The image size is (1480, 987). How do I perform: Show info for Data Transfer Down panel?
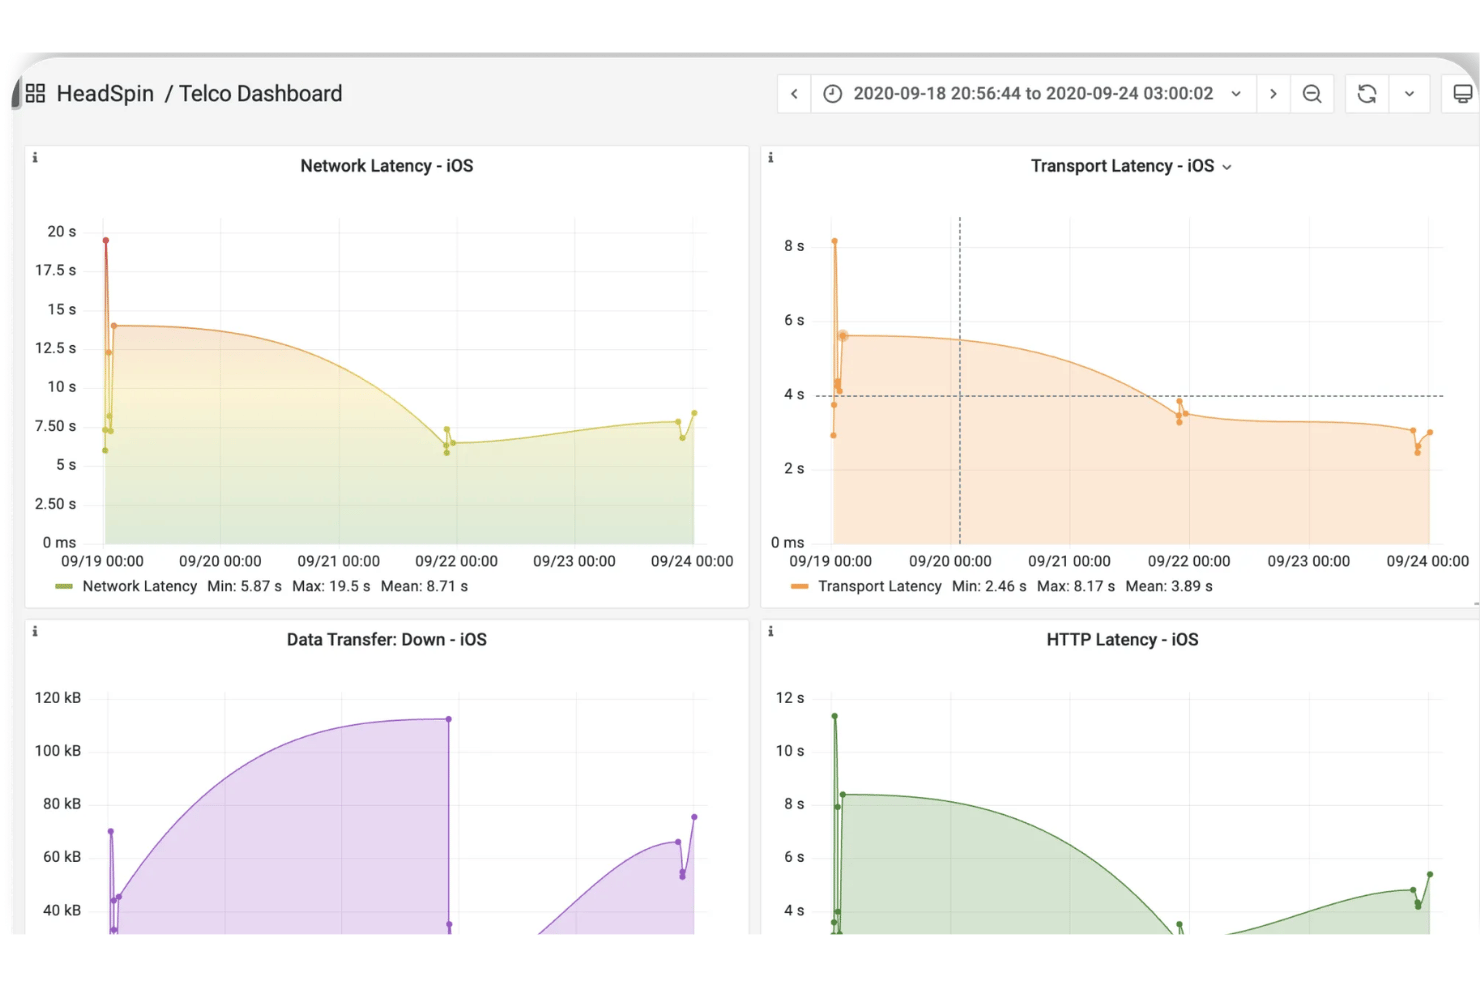[35, 631]
